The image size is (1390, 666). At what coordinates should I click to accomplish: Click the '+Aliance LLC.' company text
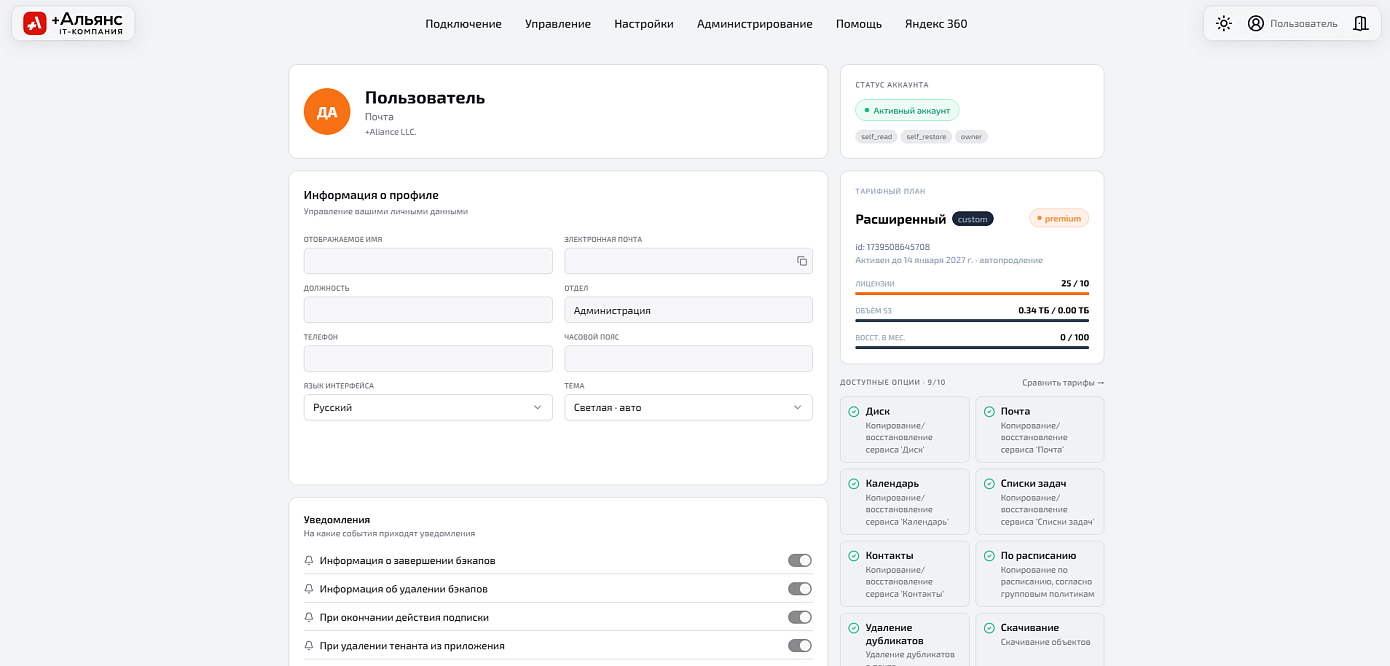click(390, 132)
